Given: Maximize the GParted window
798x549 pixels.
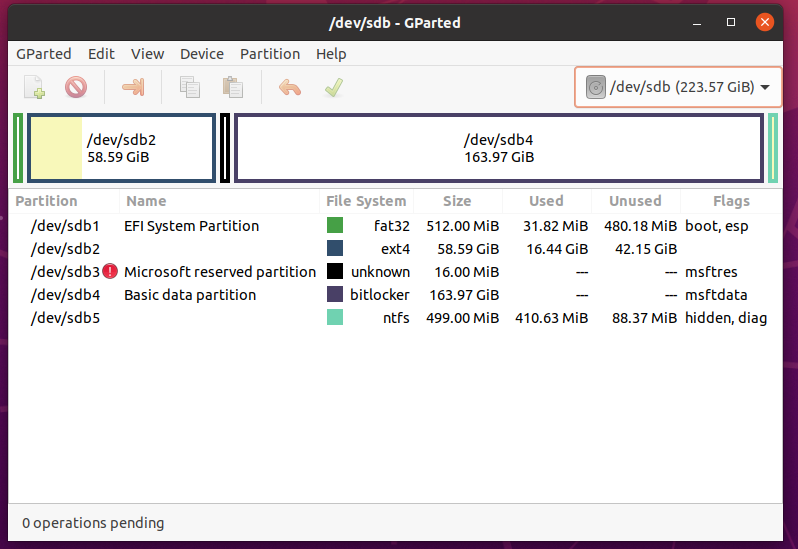Looking at the screenshot, I should (731, 22).
